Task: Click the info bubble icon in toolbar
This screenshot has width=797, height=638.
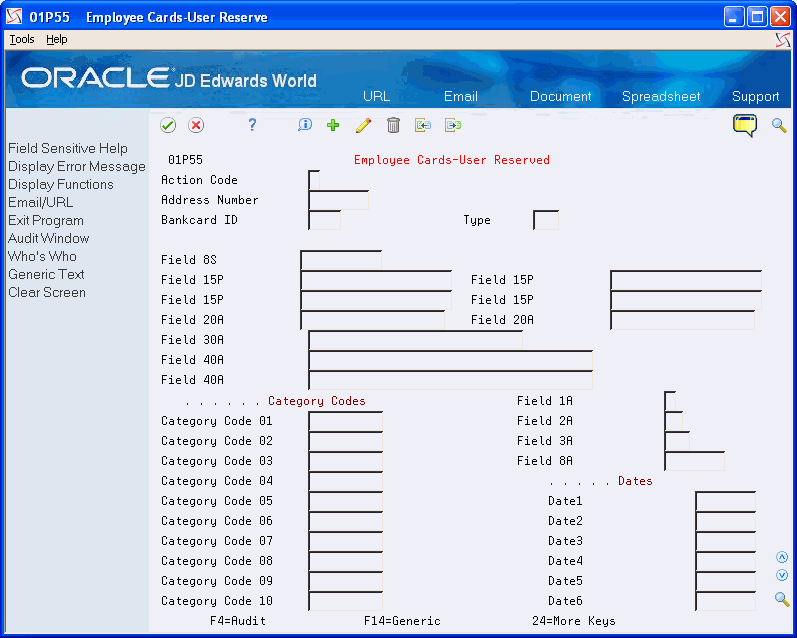Action: [305, 125]
